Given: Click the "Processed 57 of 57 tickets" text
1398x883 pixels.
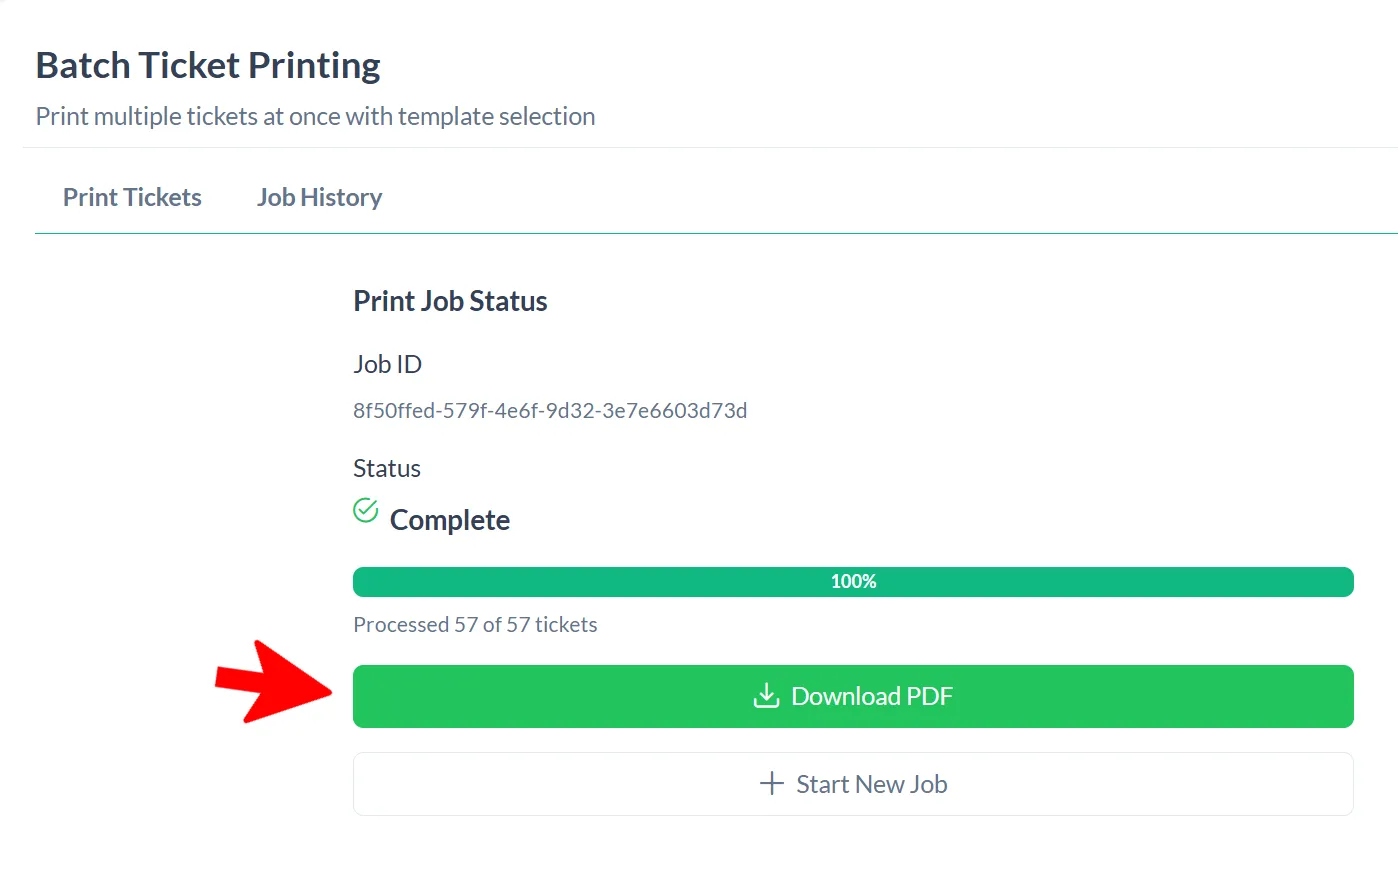Looking at the screenshot, I should click(475, 624).
